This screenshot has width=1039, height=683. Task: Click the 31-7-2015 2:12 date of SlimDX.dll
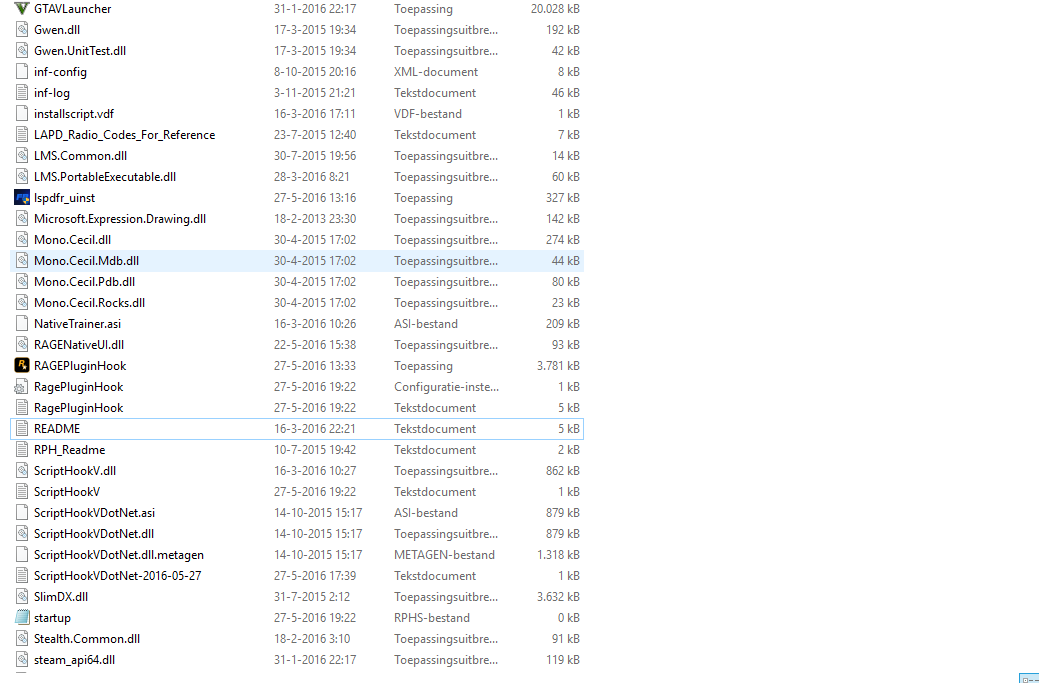(x=312, y=597)
